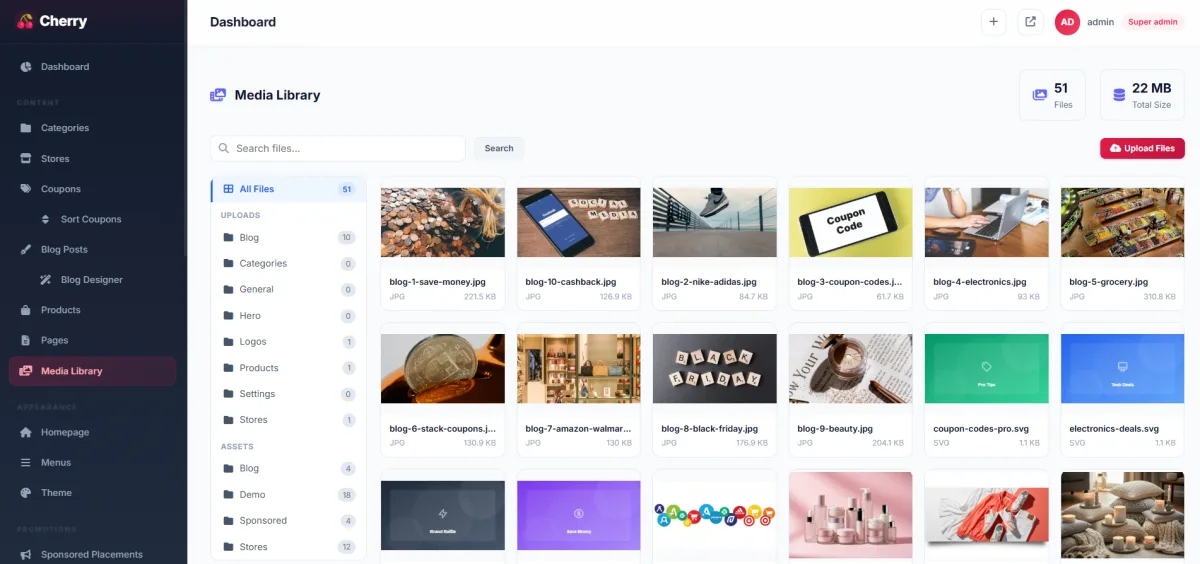
Task: Click the blog-10-cashback.jpg file name
Action: (x=571, y=282)
